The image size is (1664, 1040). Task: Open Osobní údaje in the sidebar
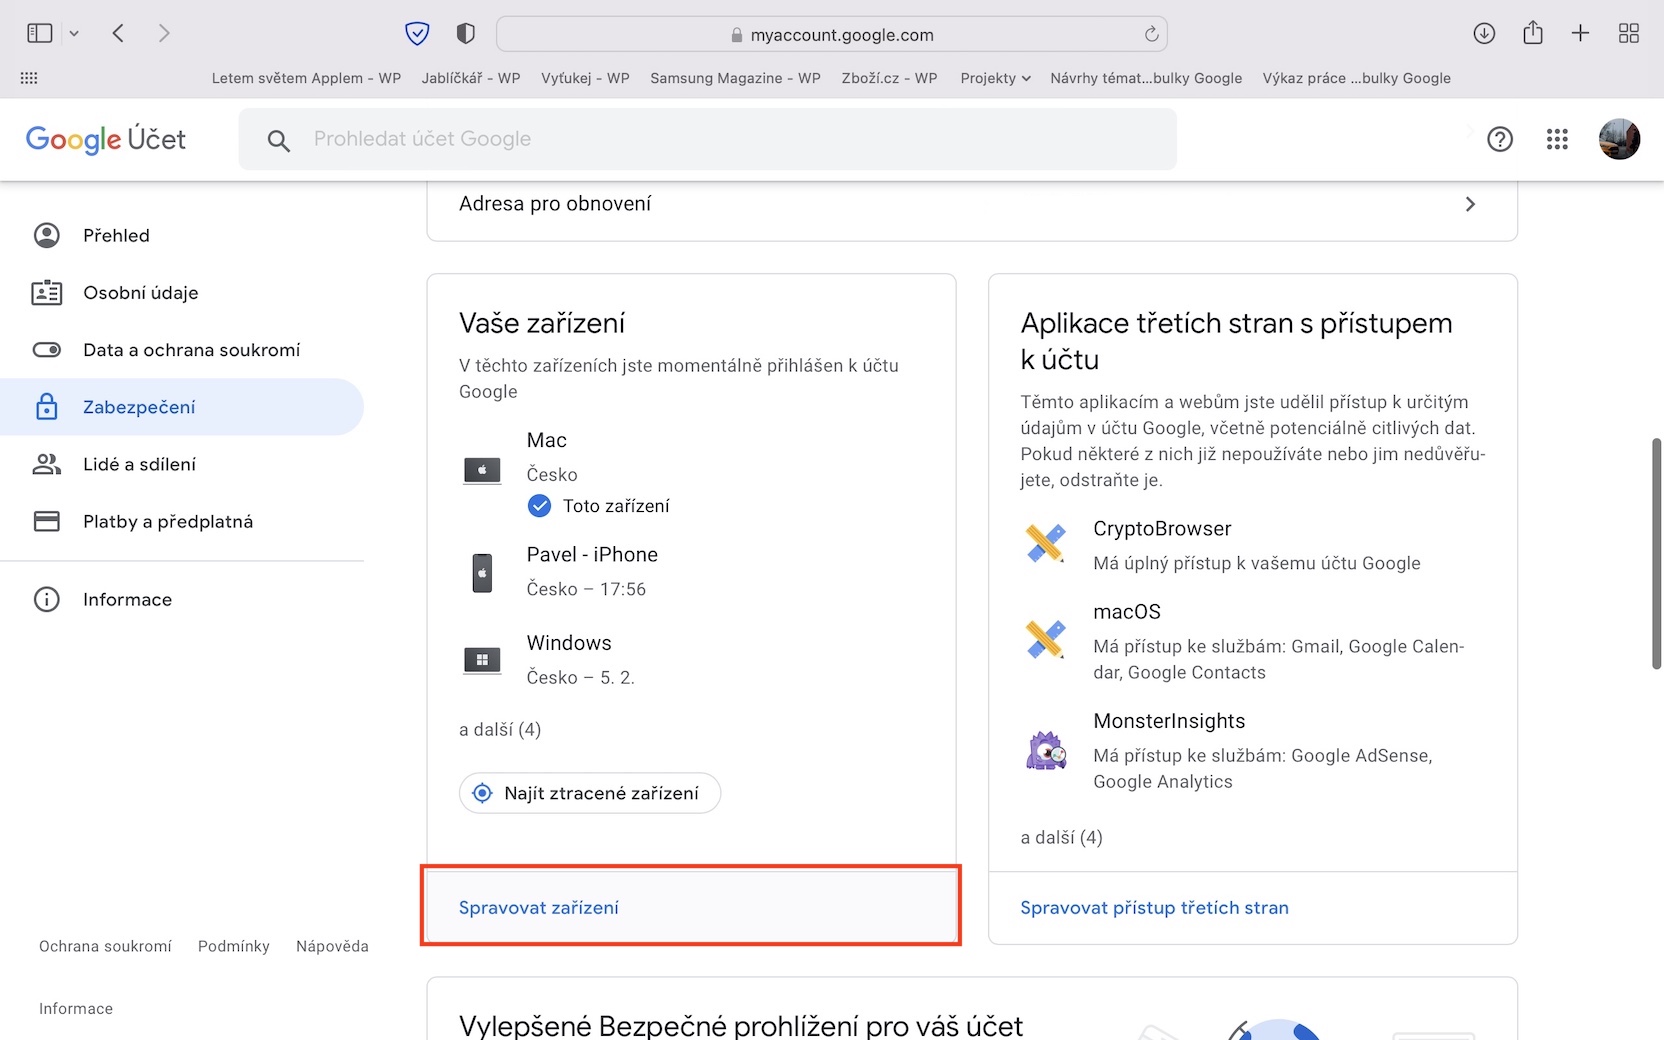pos(140,293)
